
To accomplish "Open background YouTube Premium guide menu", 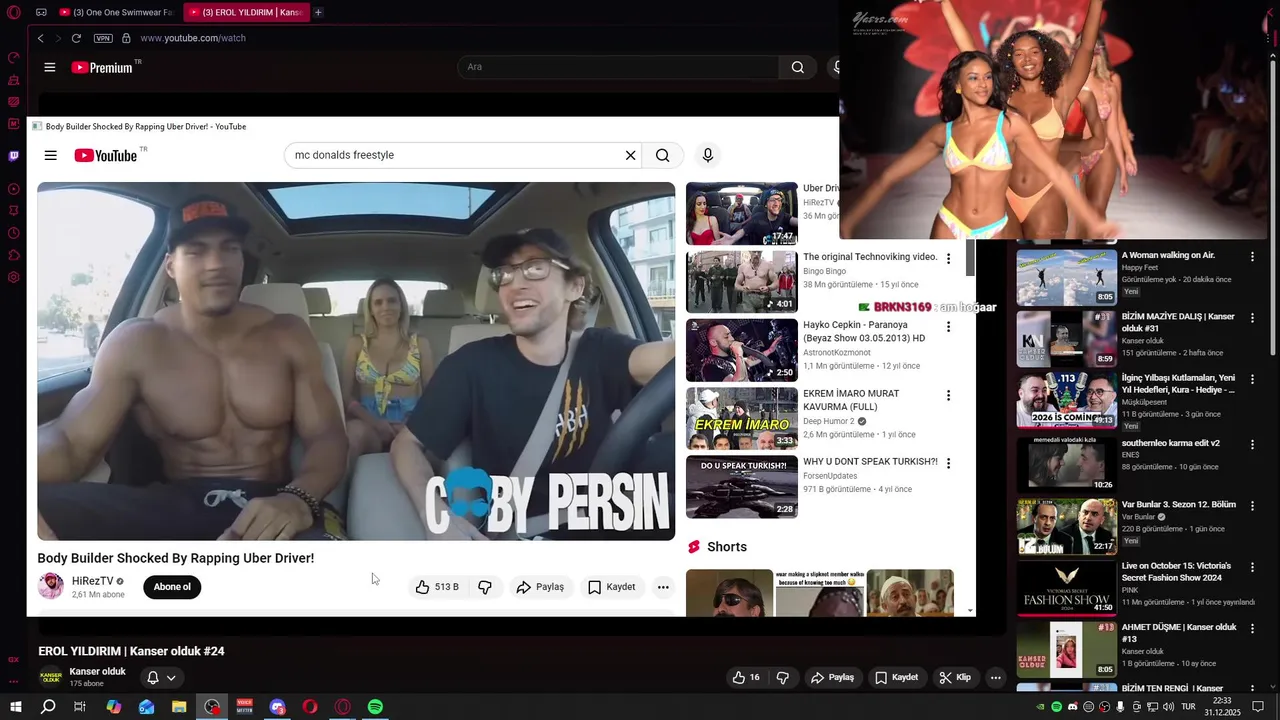I will point(49,67).
